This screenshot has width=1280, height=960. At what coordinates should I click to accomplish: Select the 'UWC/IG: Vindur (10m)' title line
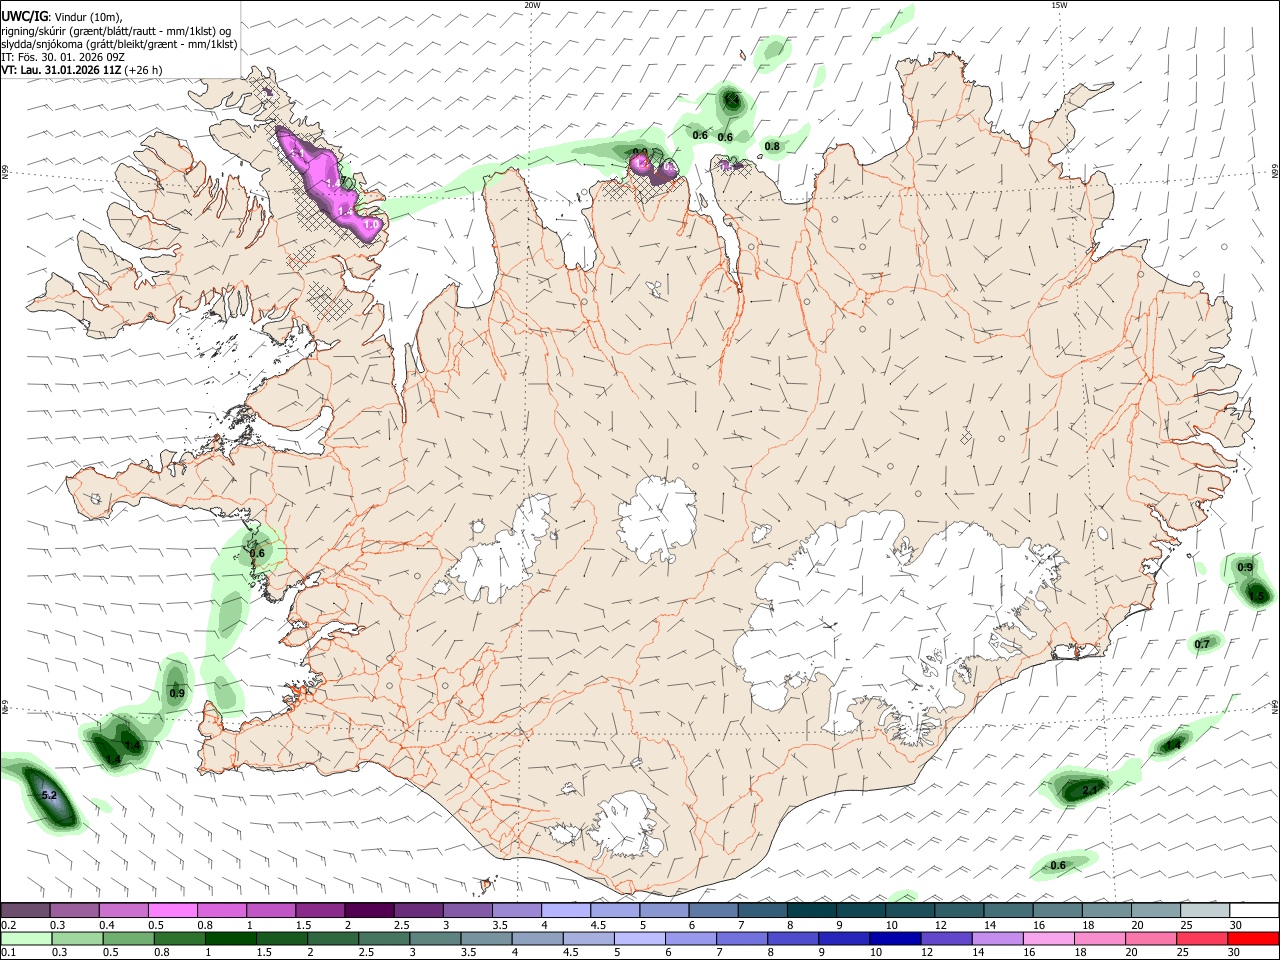click(x=62, y=17)
